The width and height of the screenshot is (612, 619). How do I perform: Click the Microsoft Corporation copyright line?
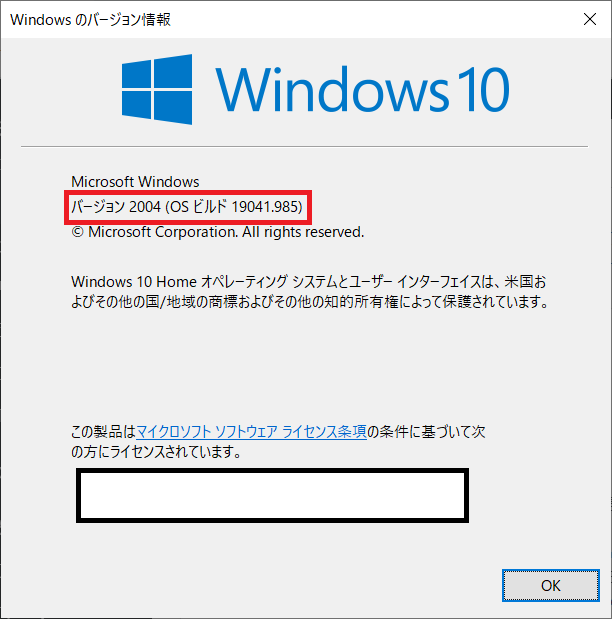click(x=218, y=232)
